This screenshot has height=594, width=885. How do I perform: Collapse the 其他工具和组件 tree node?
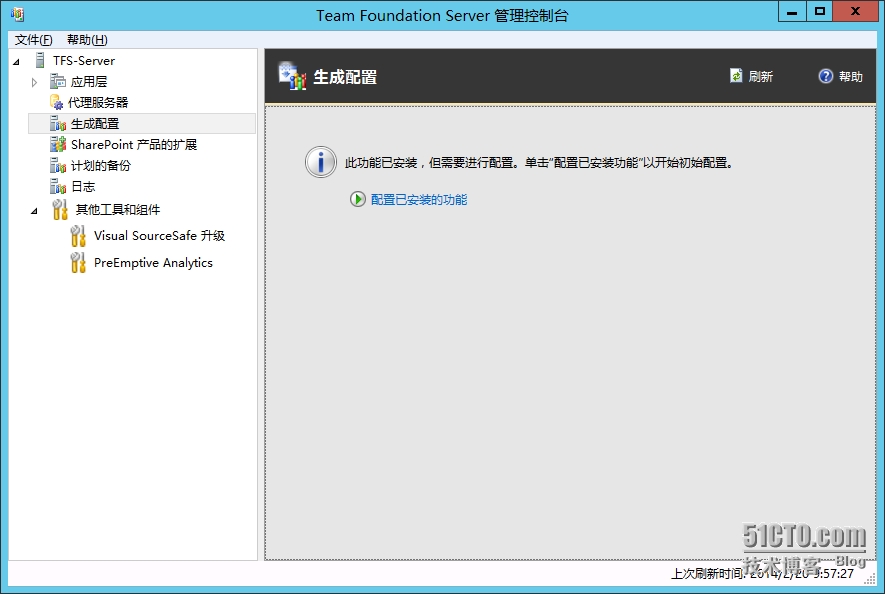tap(34, 211)
